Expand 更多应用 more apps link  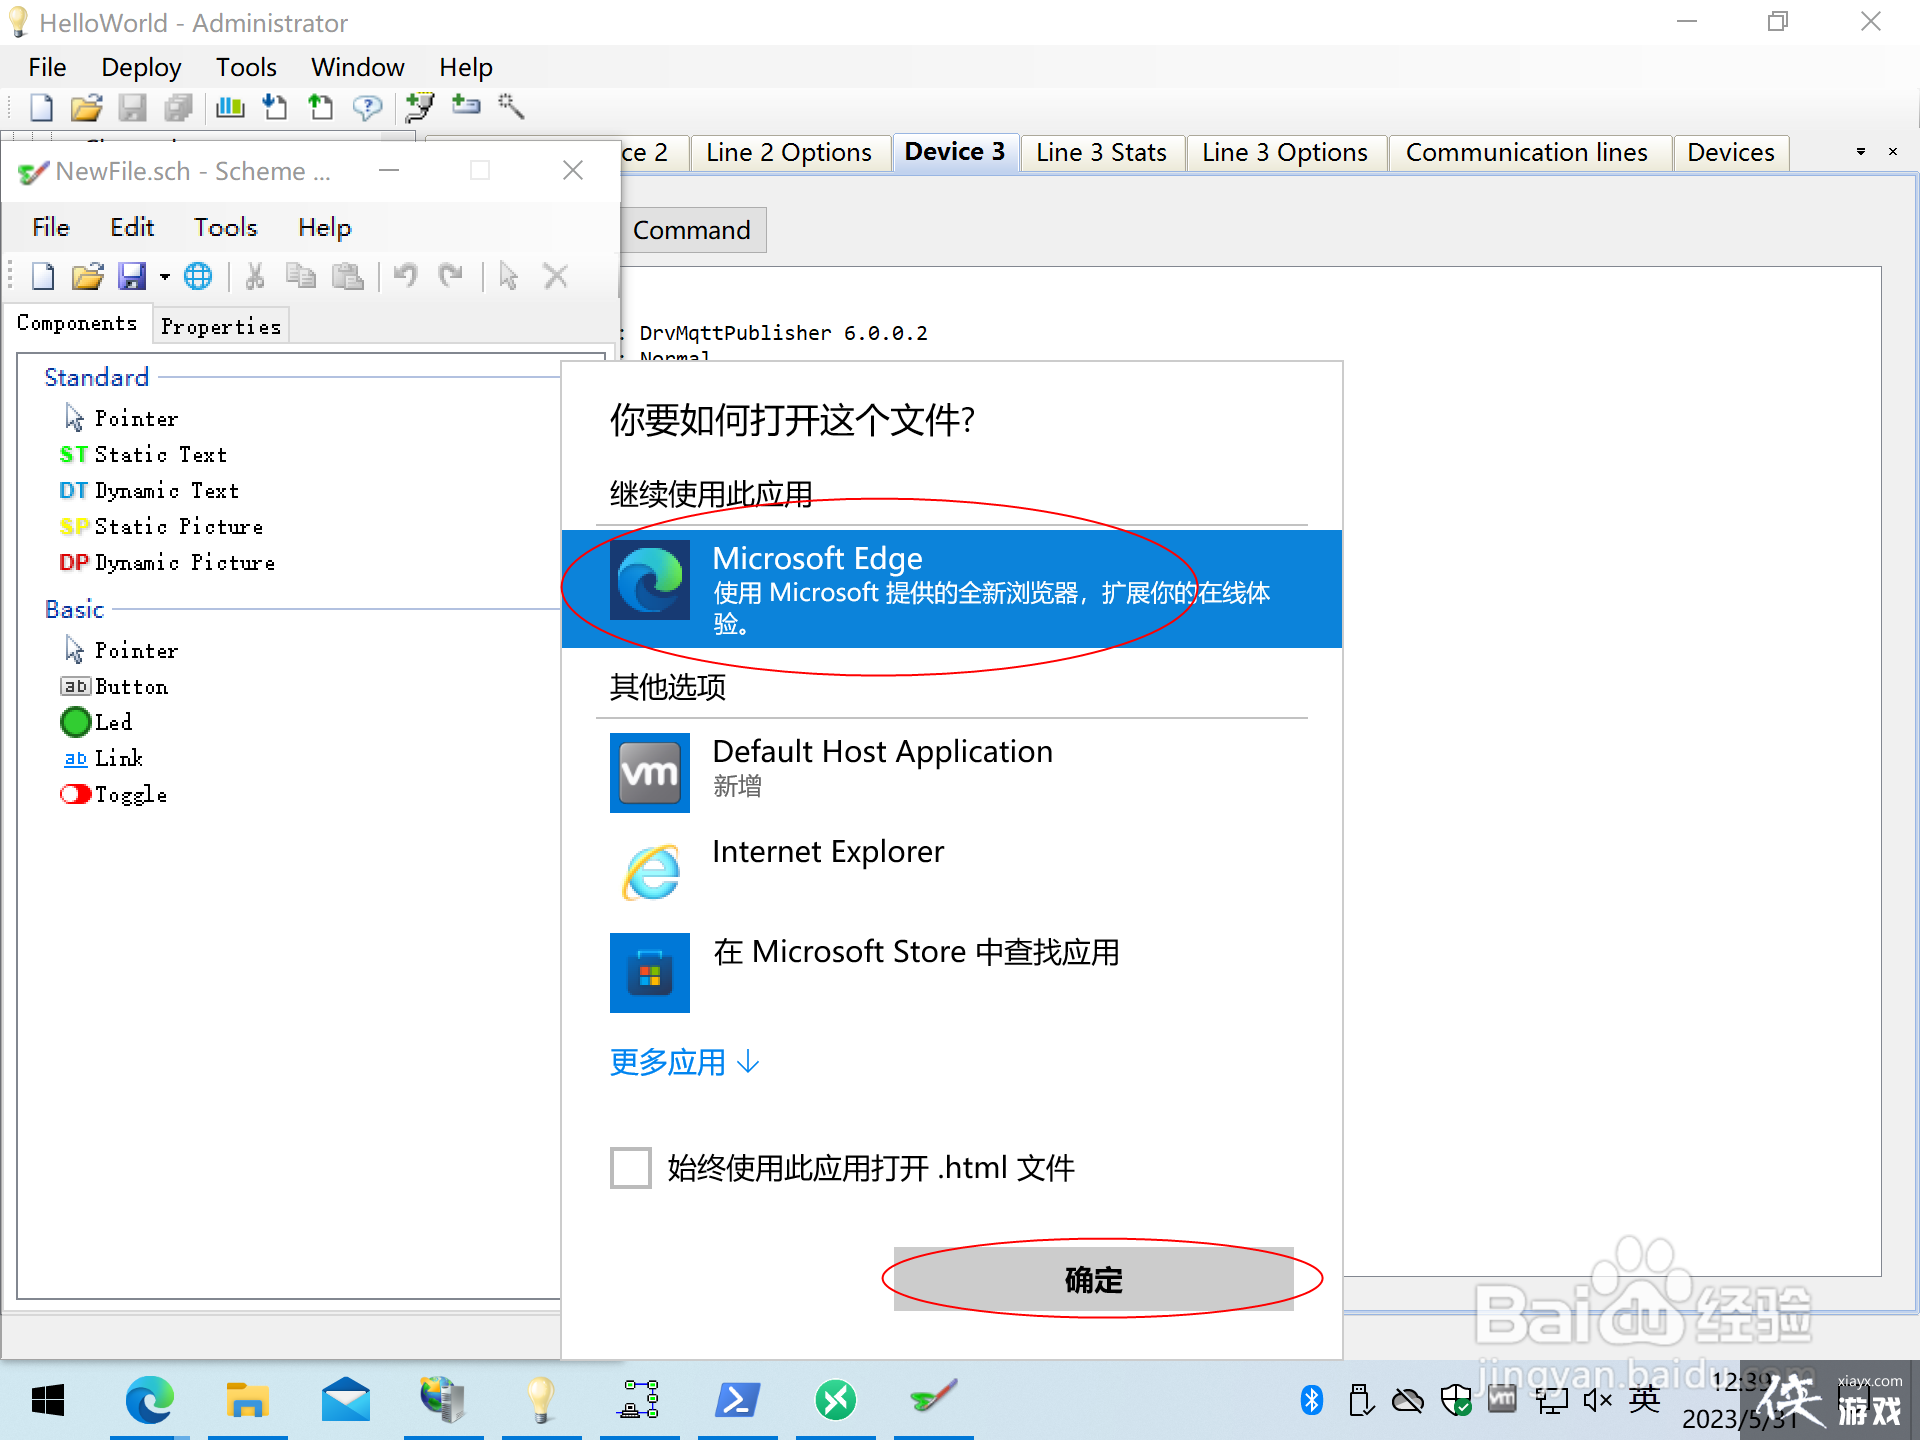tap(685, 1062)
